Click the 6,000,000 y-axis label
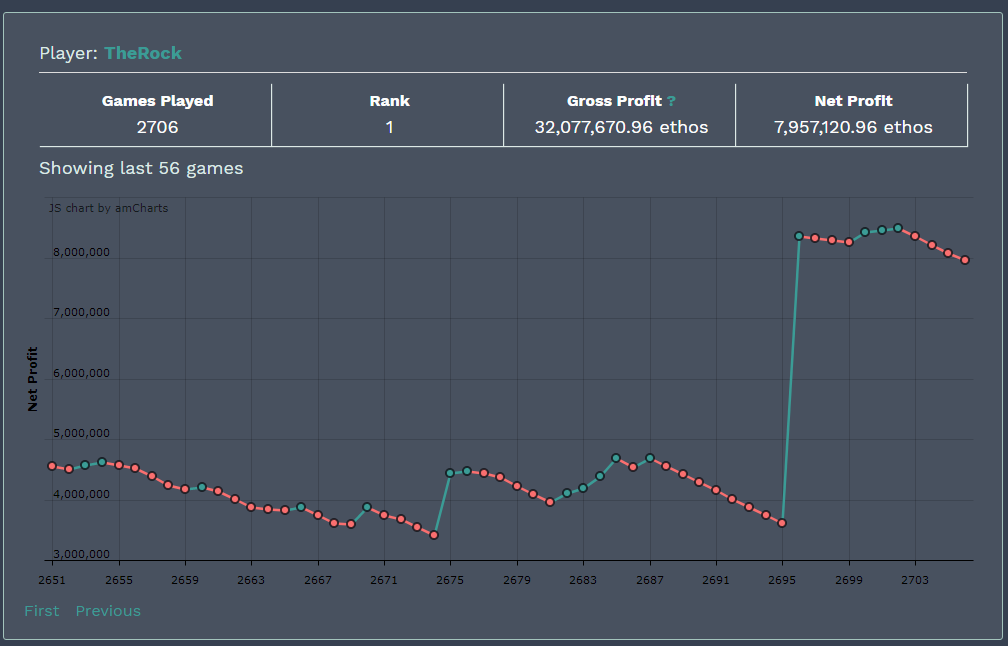Viewport: 1008px width, 646px height. click(81, 373)
